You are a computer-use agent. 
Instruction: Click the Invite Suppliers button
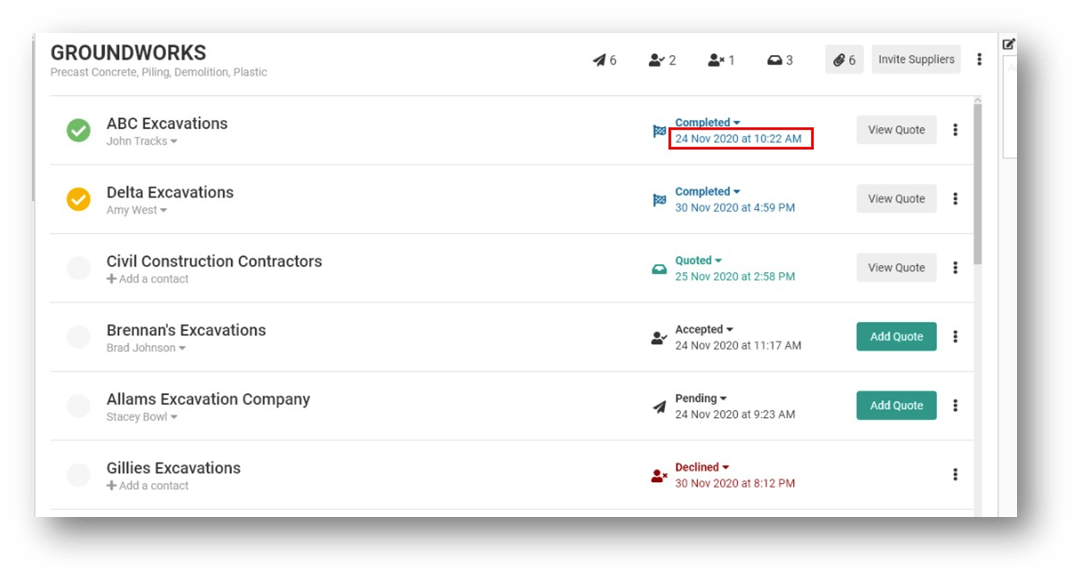point(916,60)
